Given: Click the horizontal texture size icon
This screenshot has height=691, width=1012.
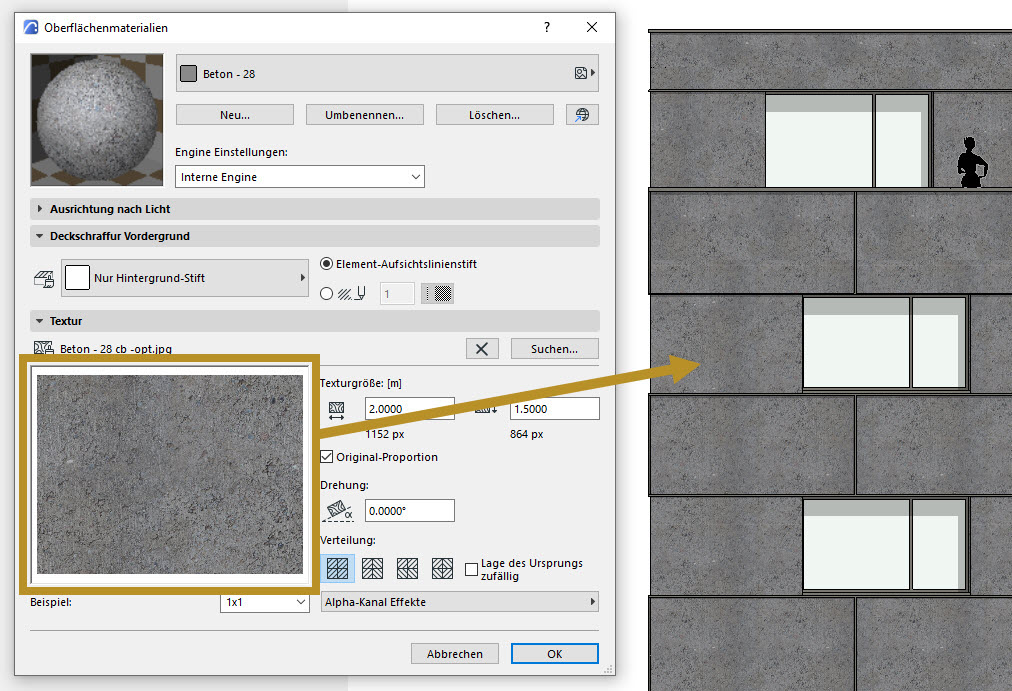Looking at the screenshot, I should point(336,410).
